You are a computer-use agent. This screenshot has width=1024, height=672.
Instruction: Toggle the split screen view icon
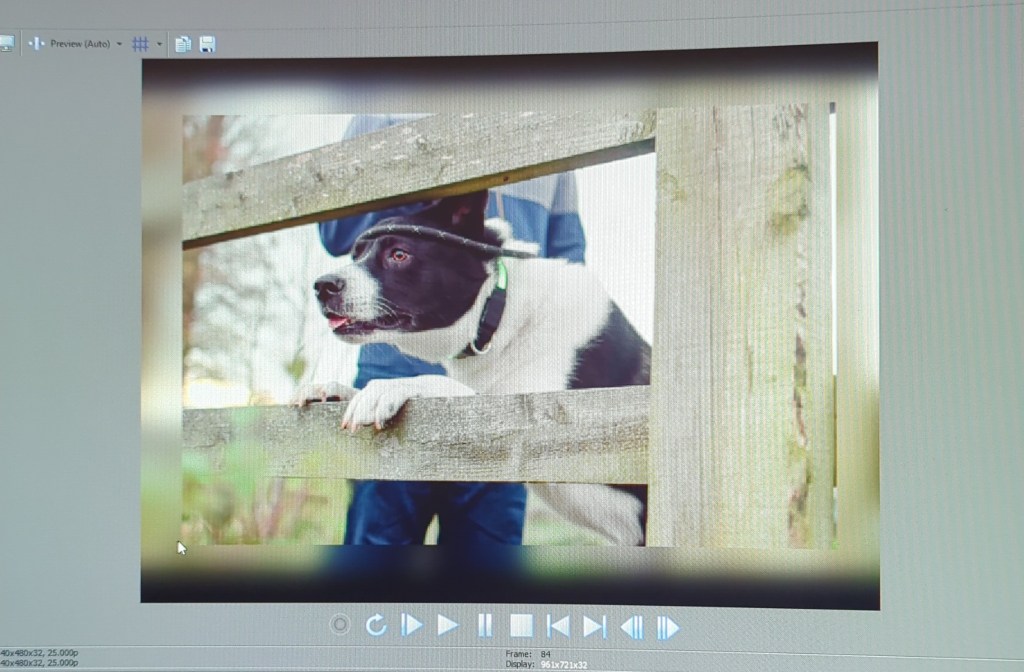(x=37, y=44)
